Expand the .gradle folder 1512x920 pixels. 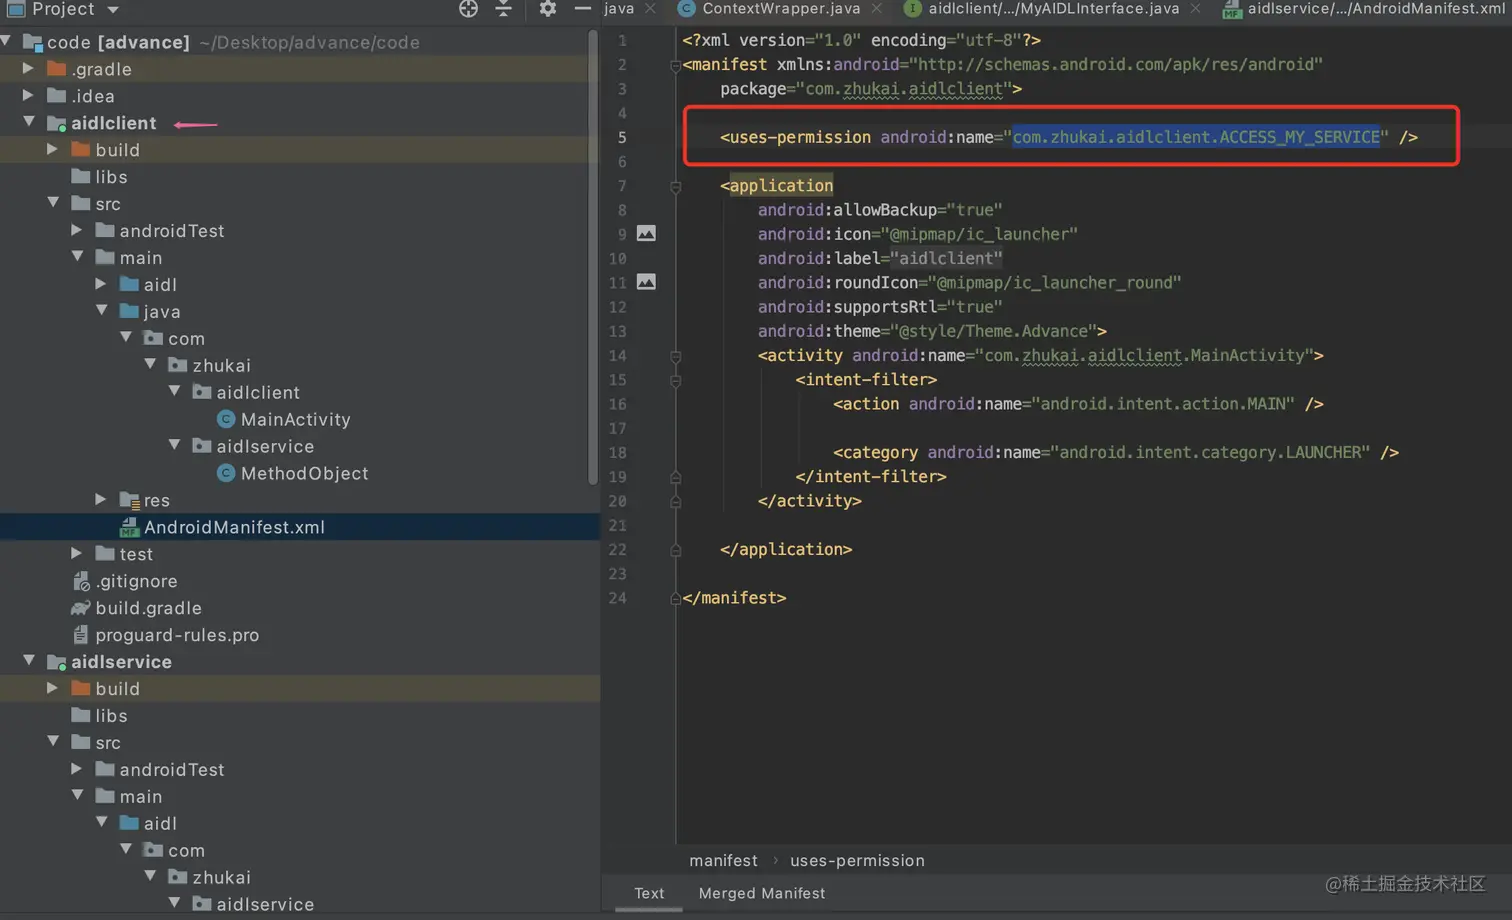coord(29,68)
